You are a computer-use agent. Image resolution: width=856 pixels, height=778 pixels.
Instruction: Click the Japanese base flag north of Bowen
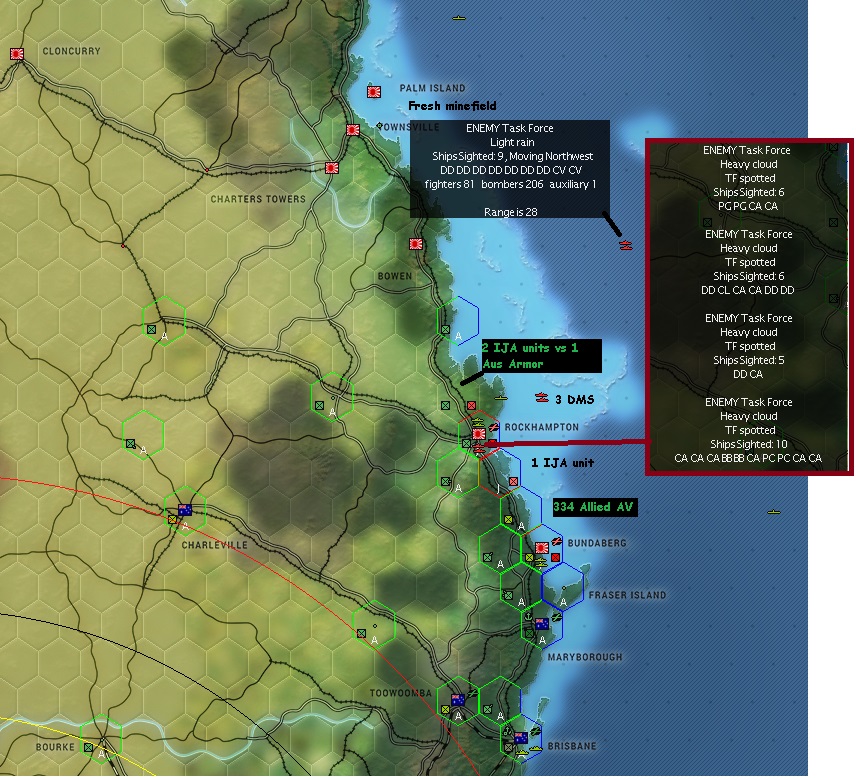pyautogui.click(x=416, y=244)
